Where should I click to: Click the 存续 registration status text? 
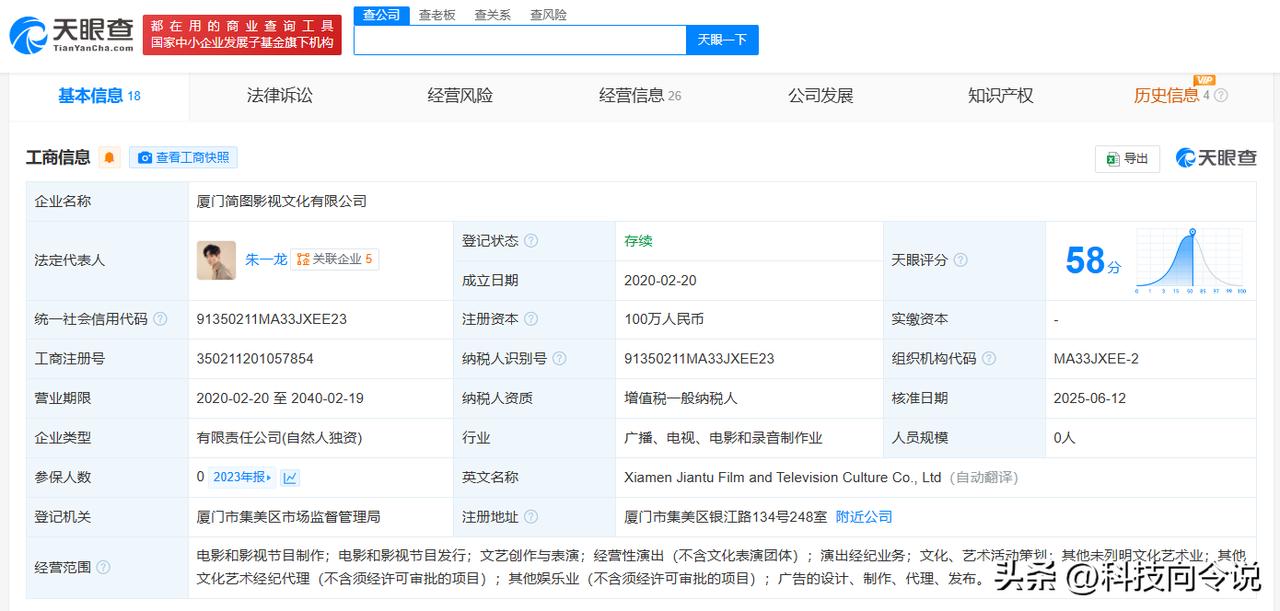click(638, 241)
